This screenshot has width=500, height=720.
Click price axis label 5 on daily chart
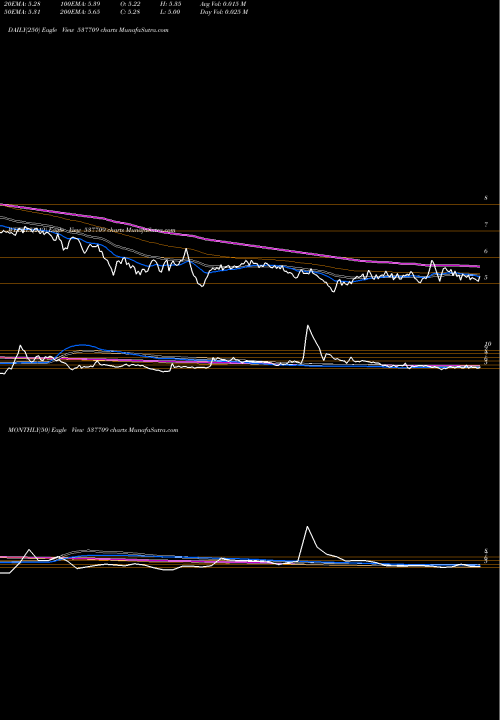tap(486, 277)
